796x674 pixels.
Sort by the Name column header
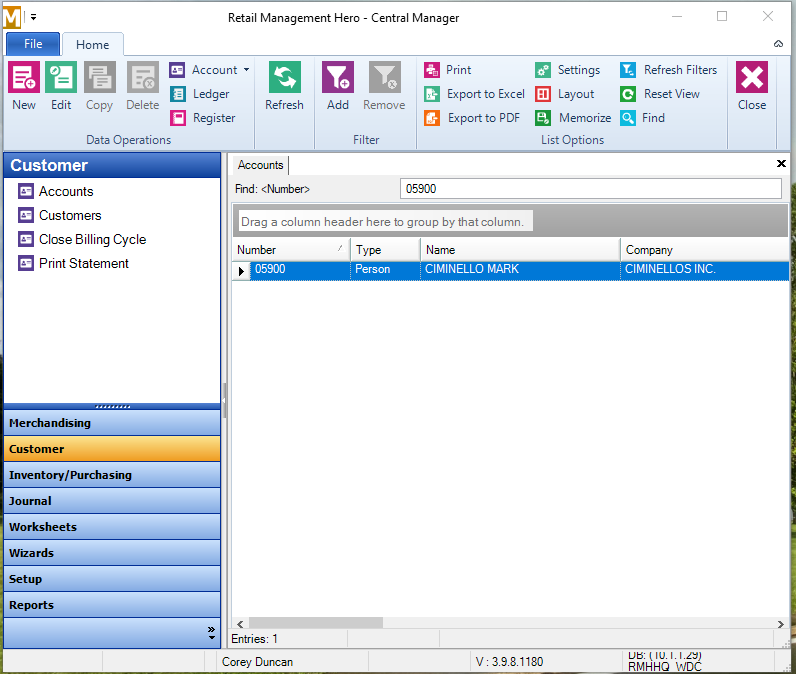click(x=520, y=250)
